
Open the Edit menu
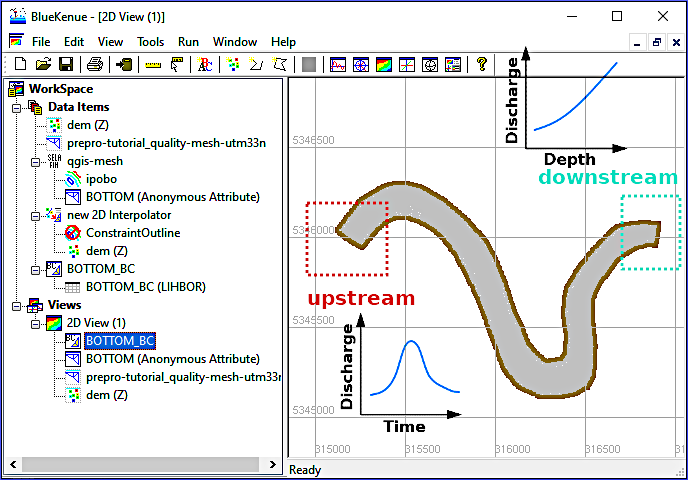coord(74,42)
